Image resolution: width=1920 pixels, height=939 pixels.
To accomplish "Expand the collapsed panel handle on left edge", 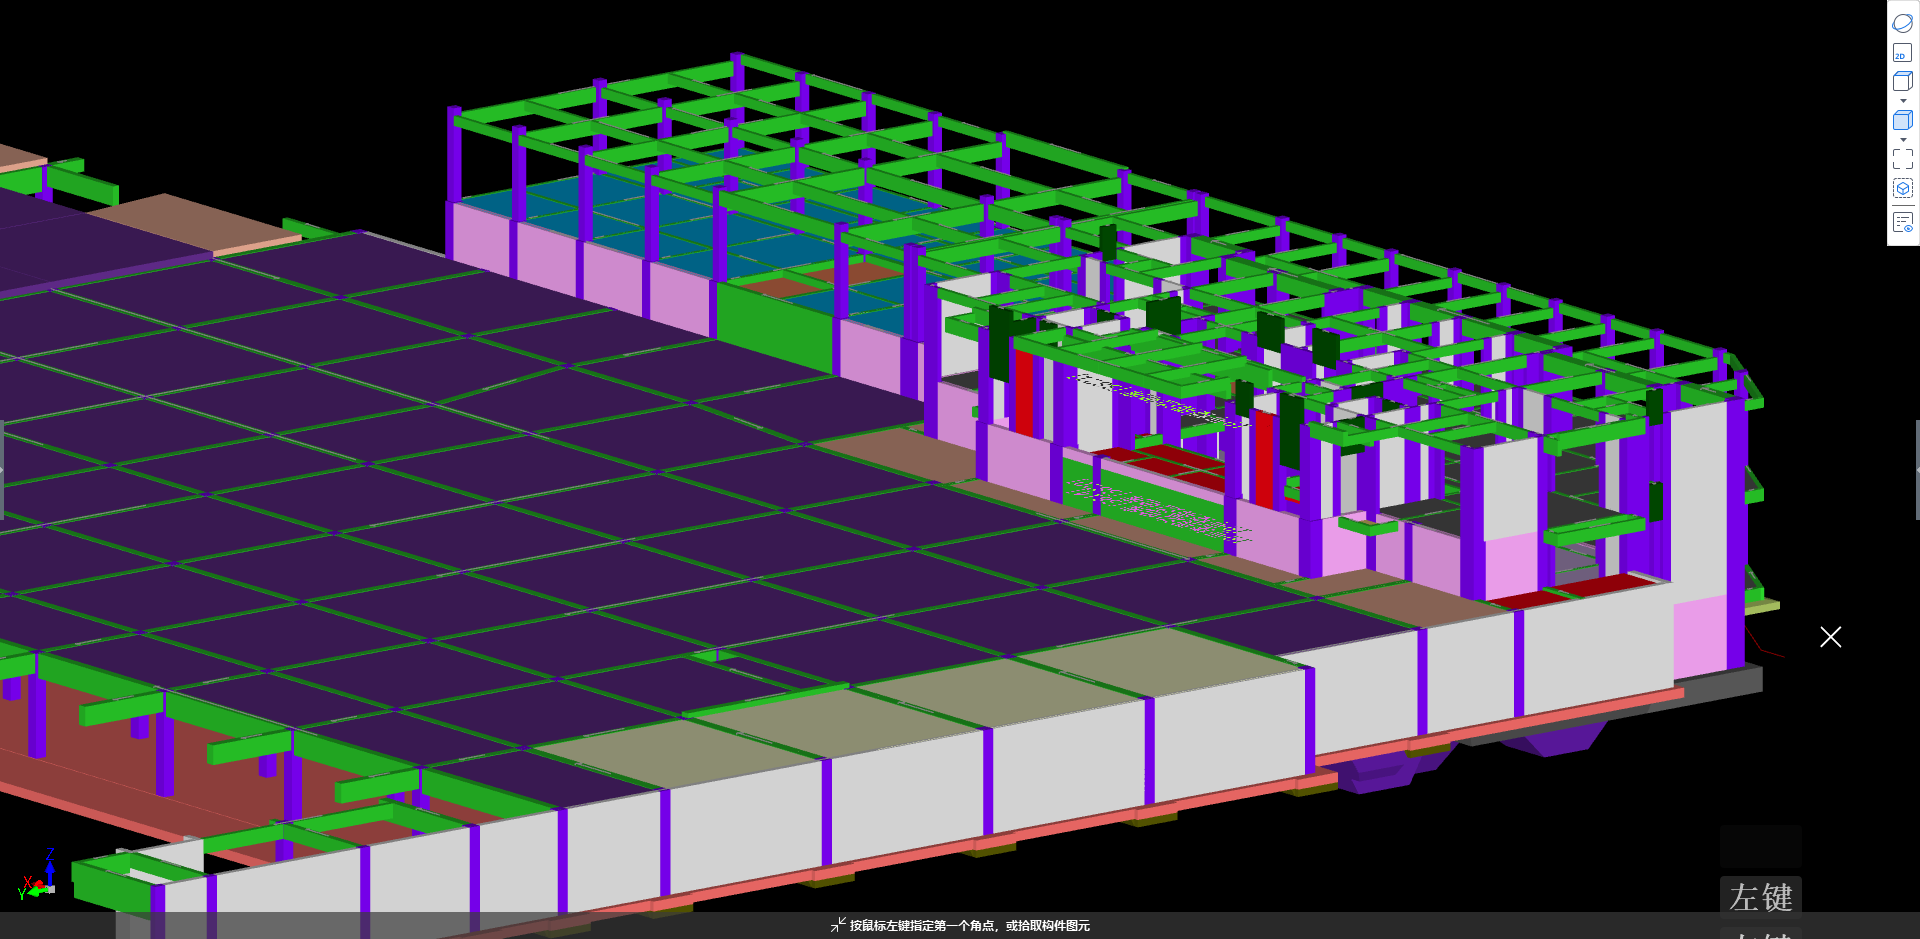I will click(2, 470).
